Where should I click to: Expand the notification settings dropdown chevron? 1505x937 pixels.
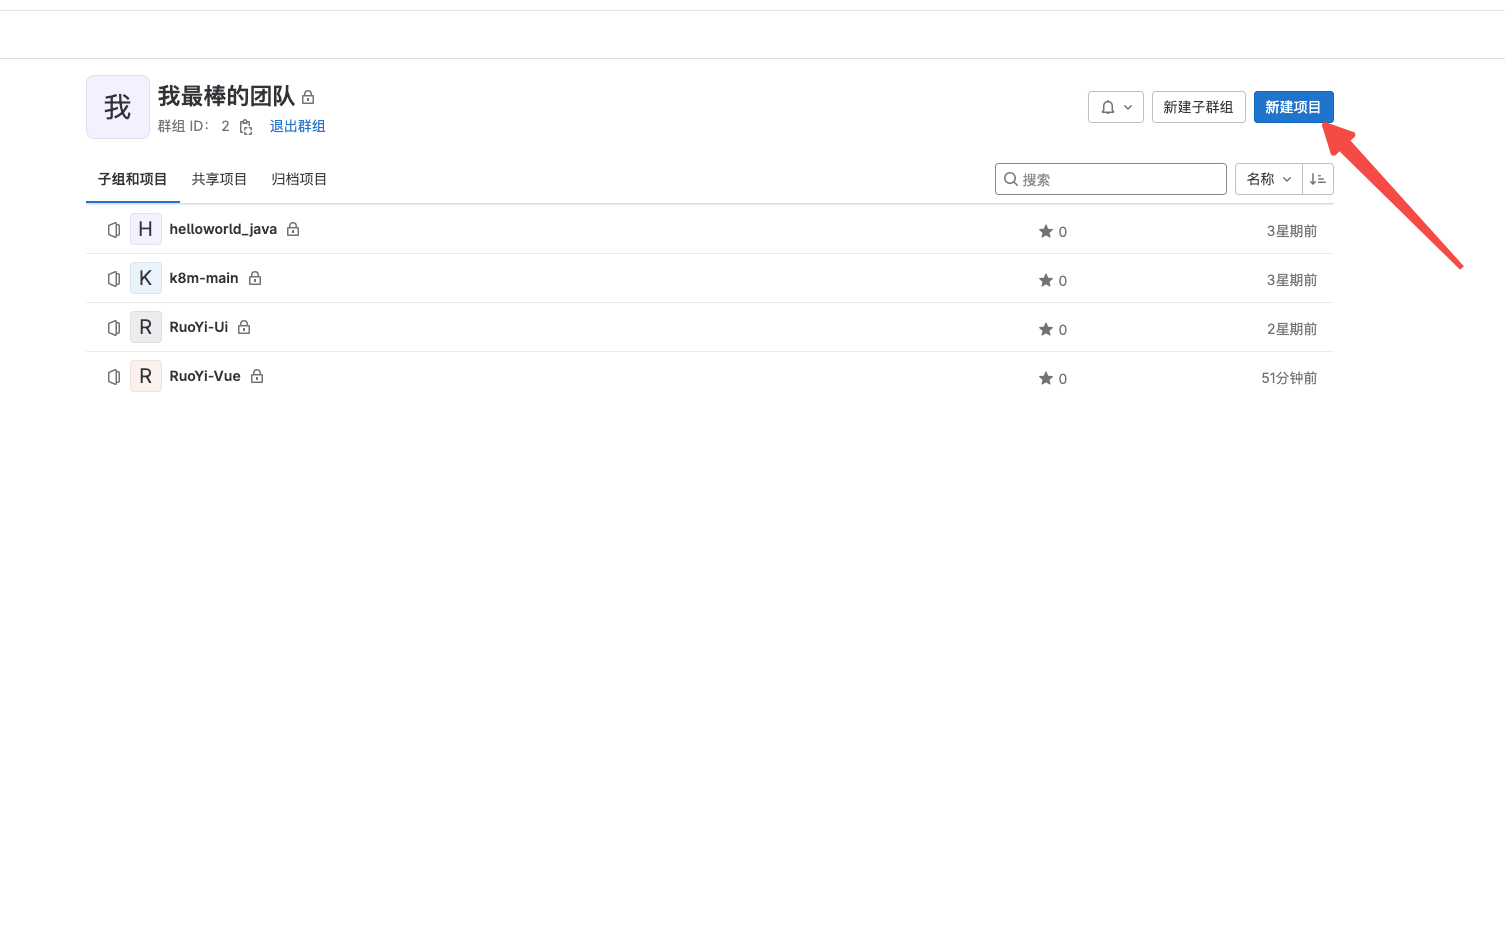click(x=1128, y=107)
